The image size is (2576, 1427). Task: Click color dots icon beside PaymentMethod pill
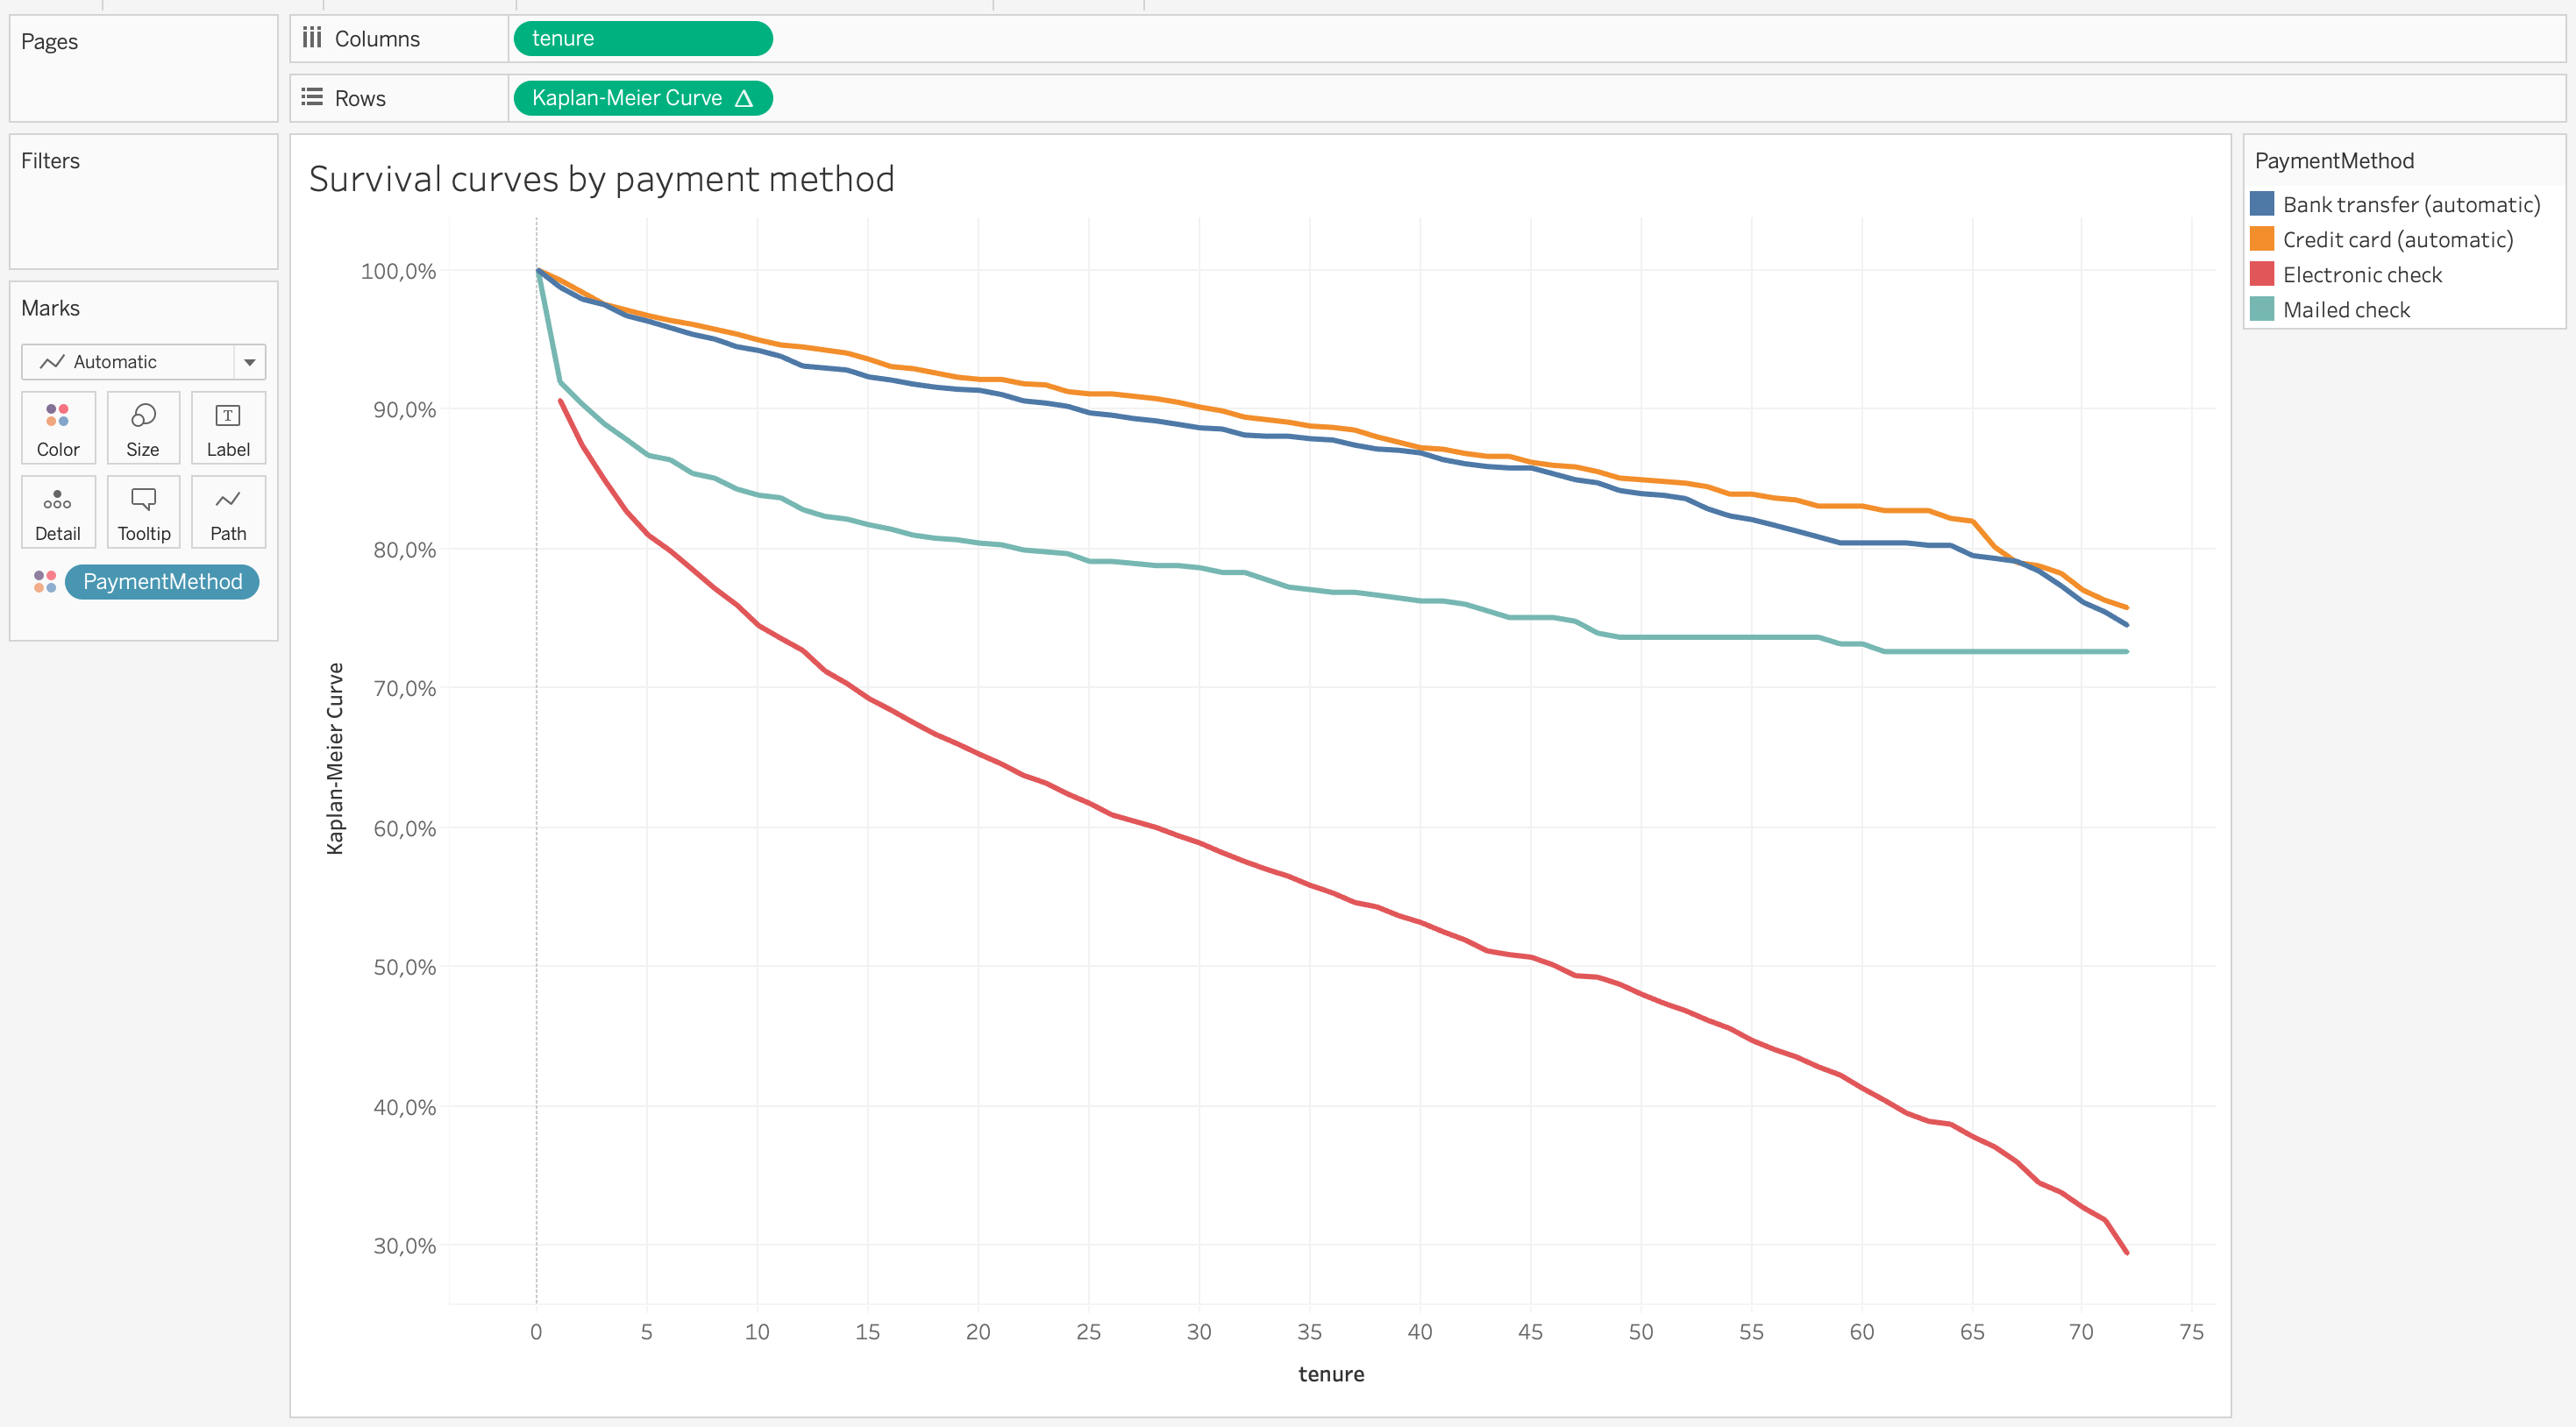pyautogui.click(x=45, y=582)
